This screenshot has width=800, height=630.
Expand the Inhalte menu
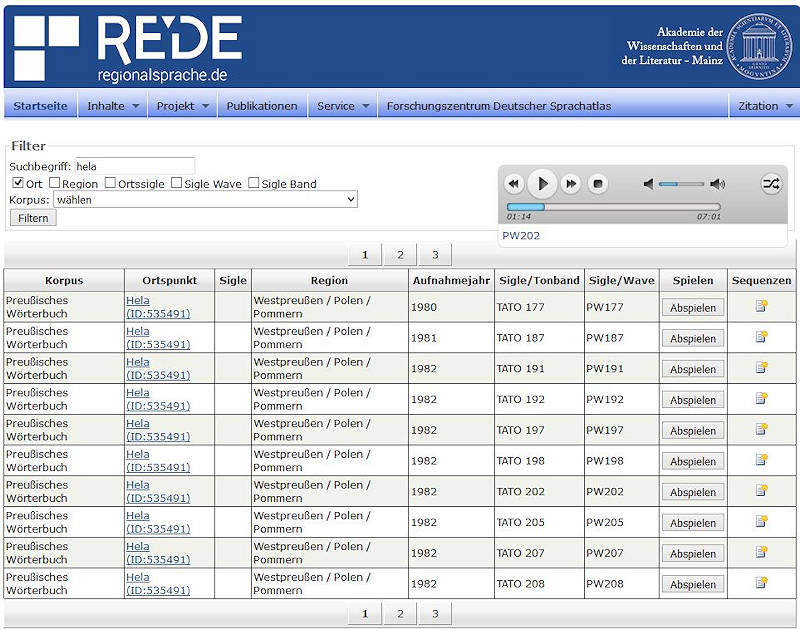113,106
